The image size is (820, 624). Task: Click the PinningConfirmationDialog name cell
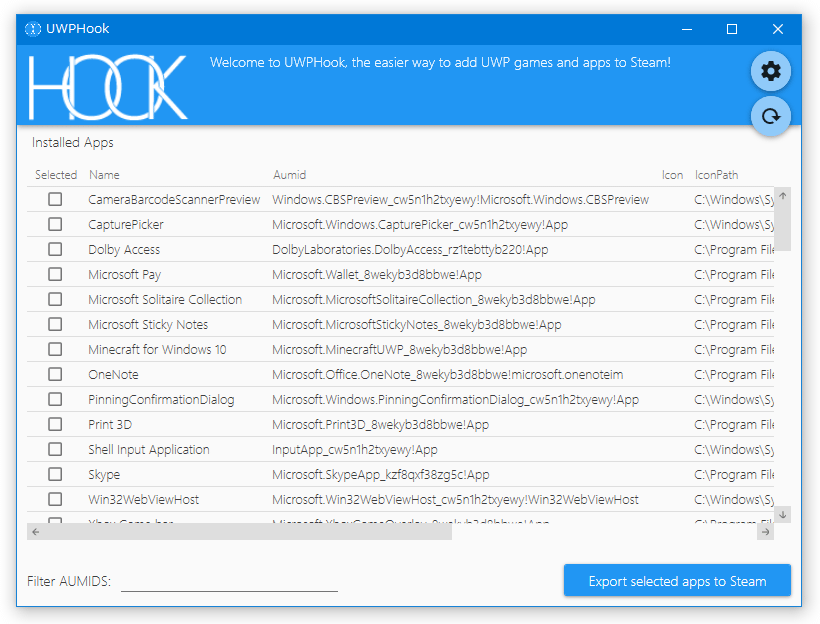(x=161, y=400)
